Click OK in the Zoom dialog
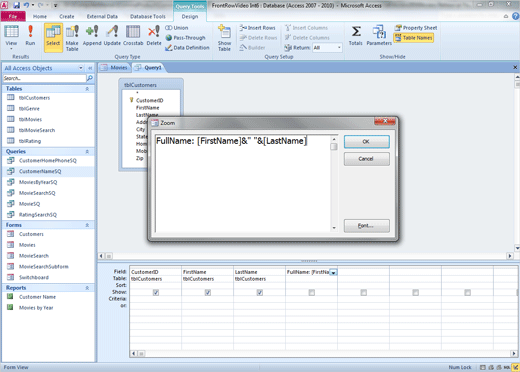520x372 pixels. (x=366, y=142)
